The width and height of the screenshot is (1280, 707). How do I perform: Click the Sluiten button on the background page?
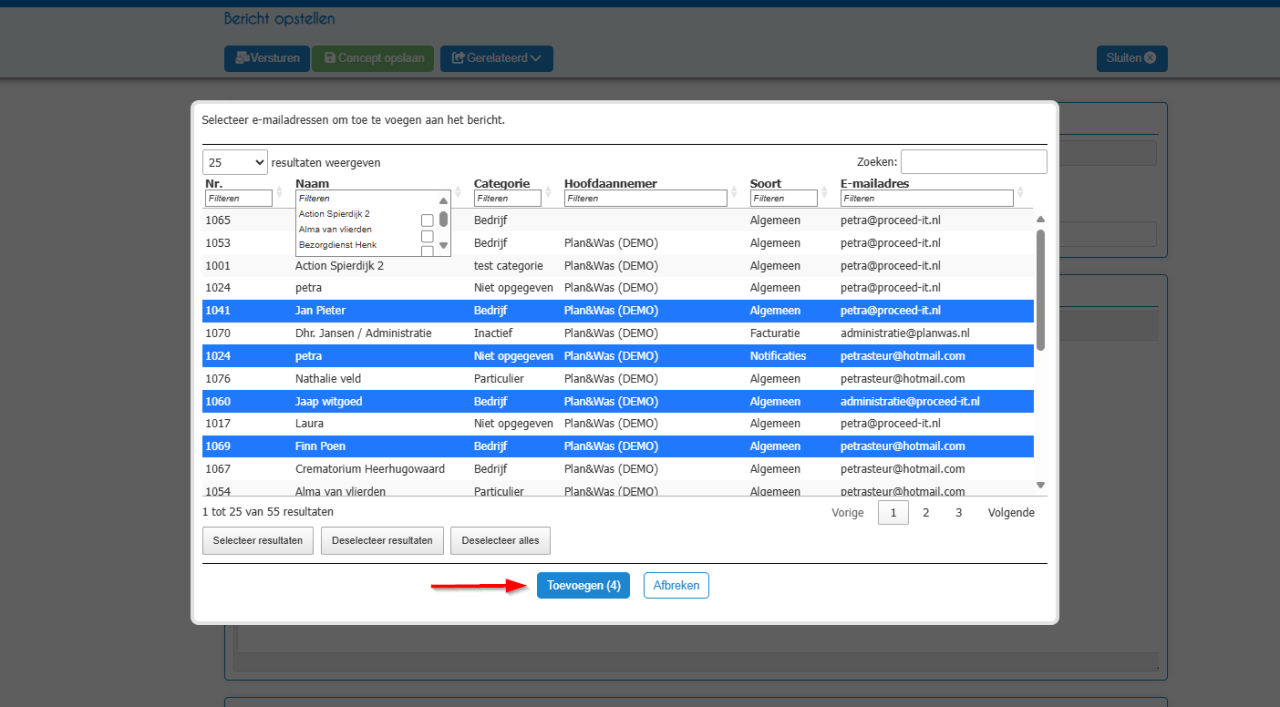[x=1131, y=58]
